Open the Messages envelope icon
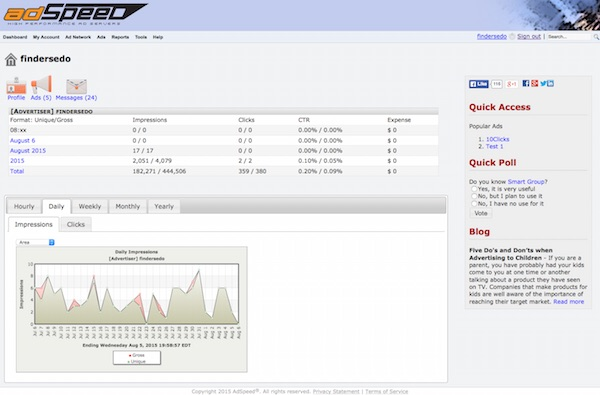600x395 pixels. 77,87
